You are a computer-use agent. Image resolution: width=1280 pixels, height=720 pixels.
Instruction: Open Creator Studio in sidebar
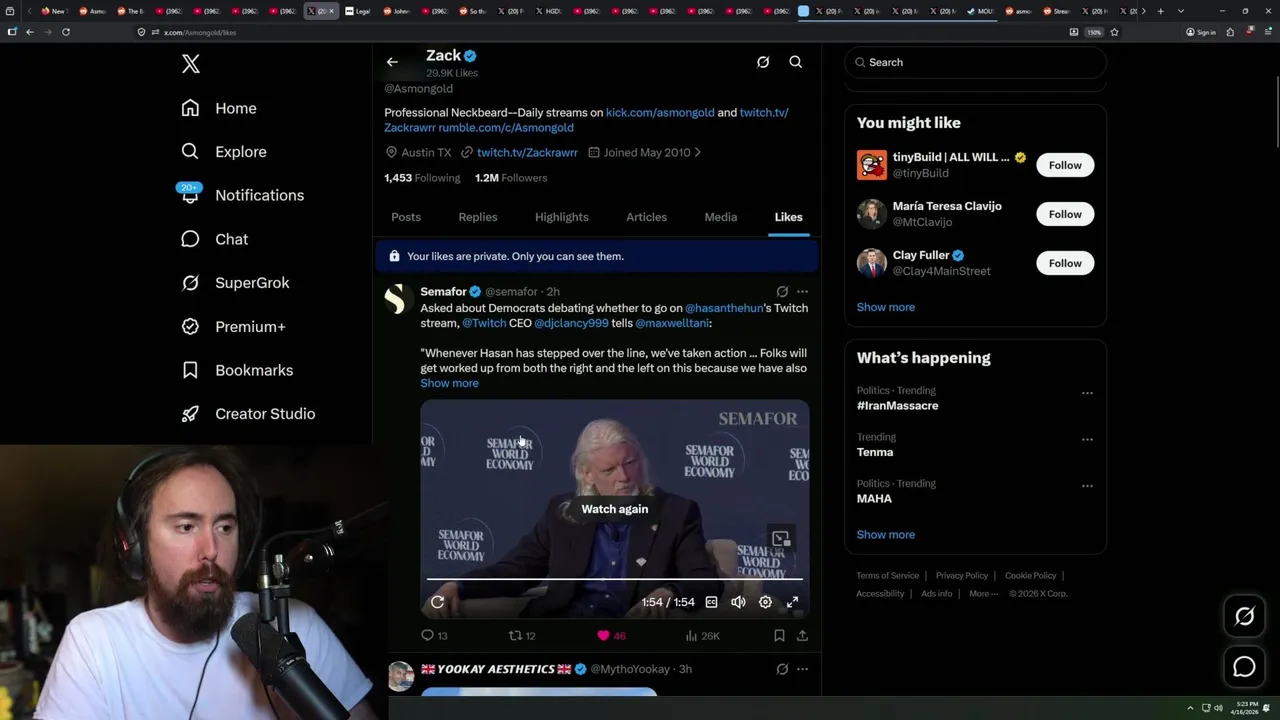[248, 414]
